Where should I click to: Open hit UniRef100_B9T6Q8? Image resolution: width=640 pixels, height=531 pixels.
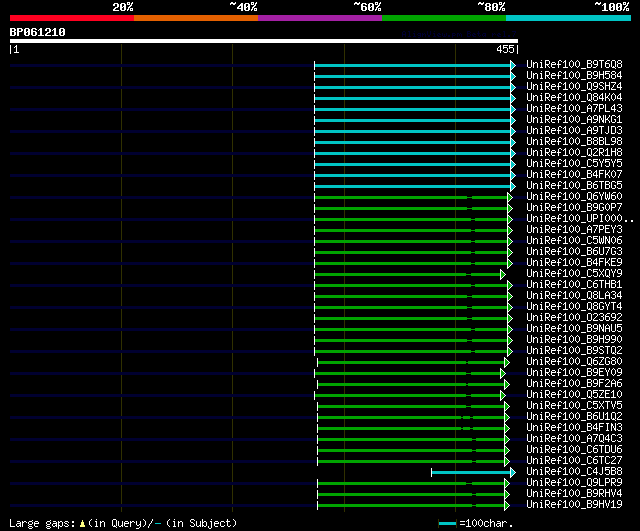574,64
